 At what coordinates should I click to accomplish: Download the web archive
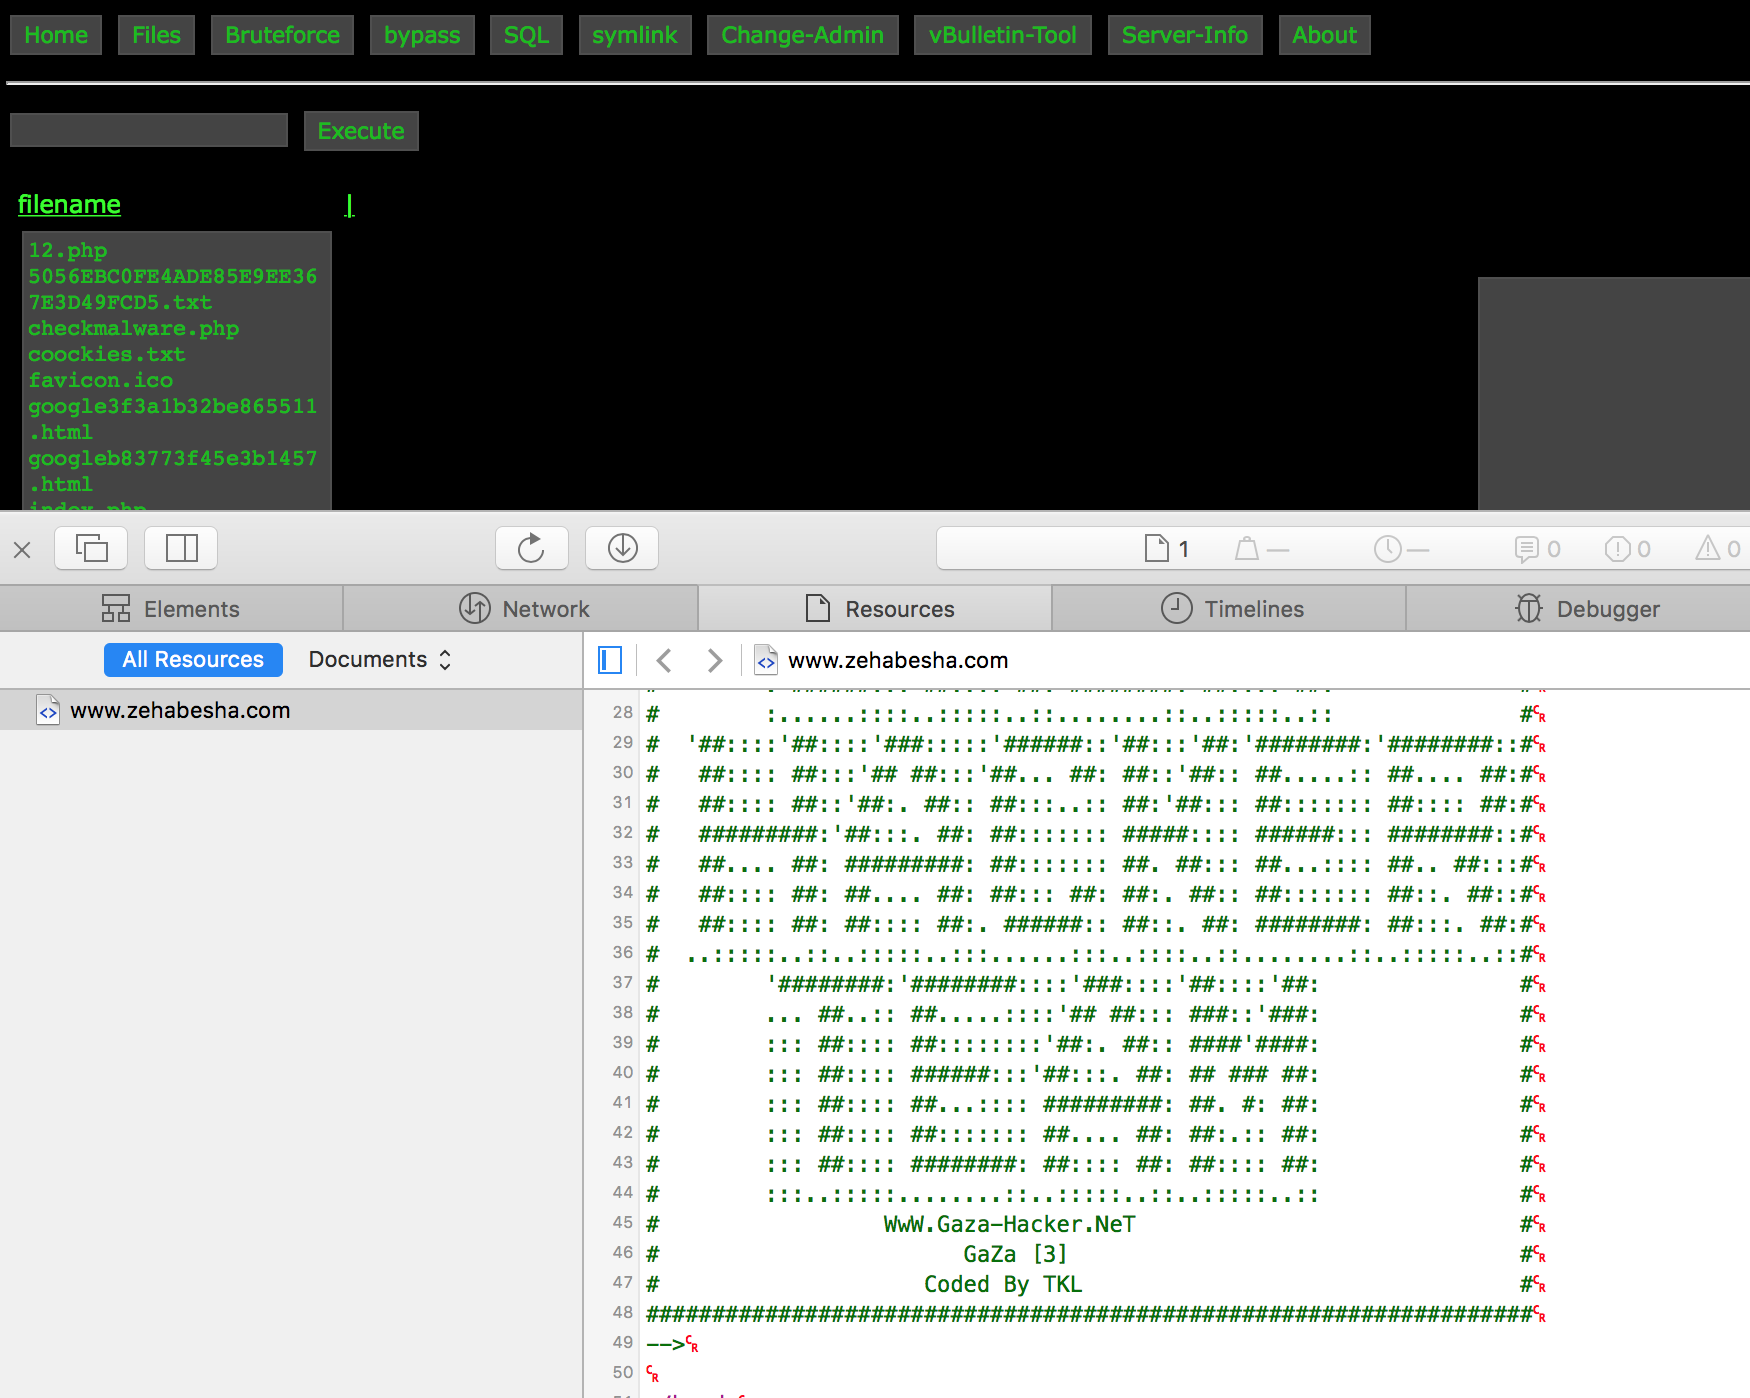[x=622, y=548]
